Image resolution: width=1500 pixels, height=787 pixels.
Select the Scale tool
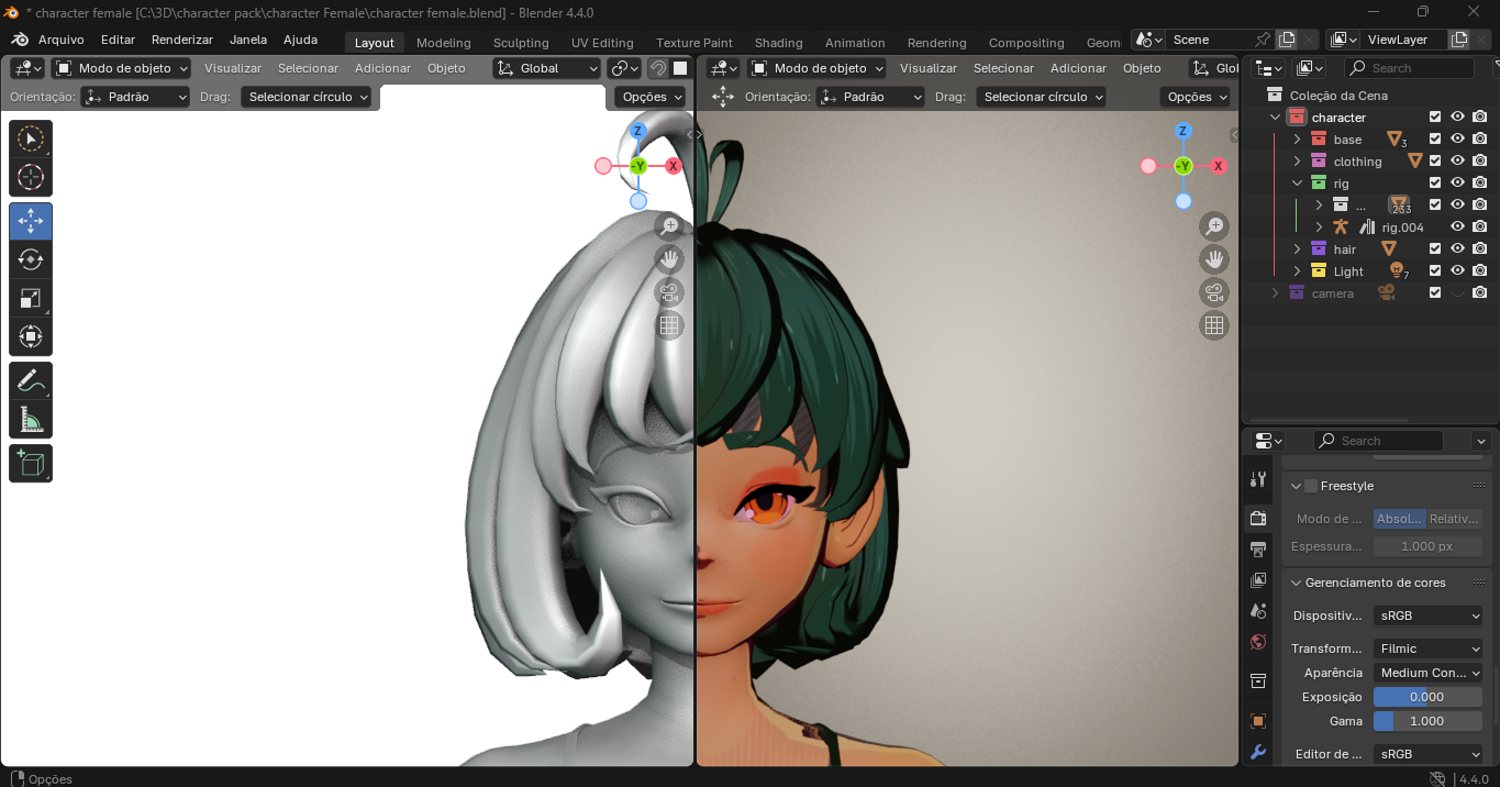[x=30, y=298]
